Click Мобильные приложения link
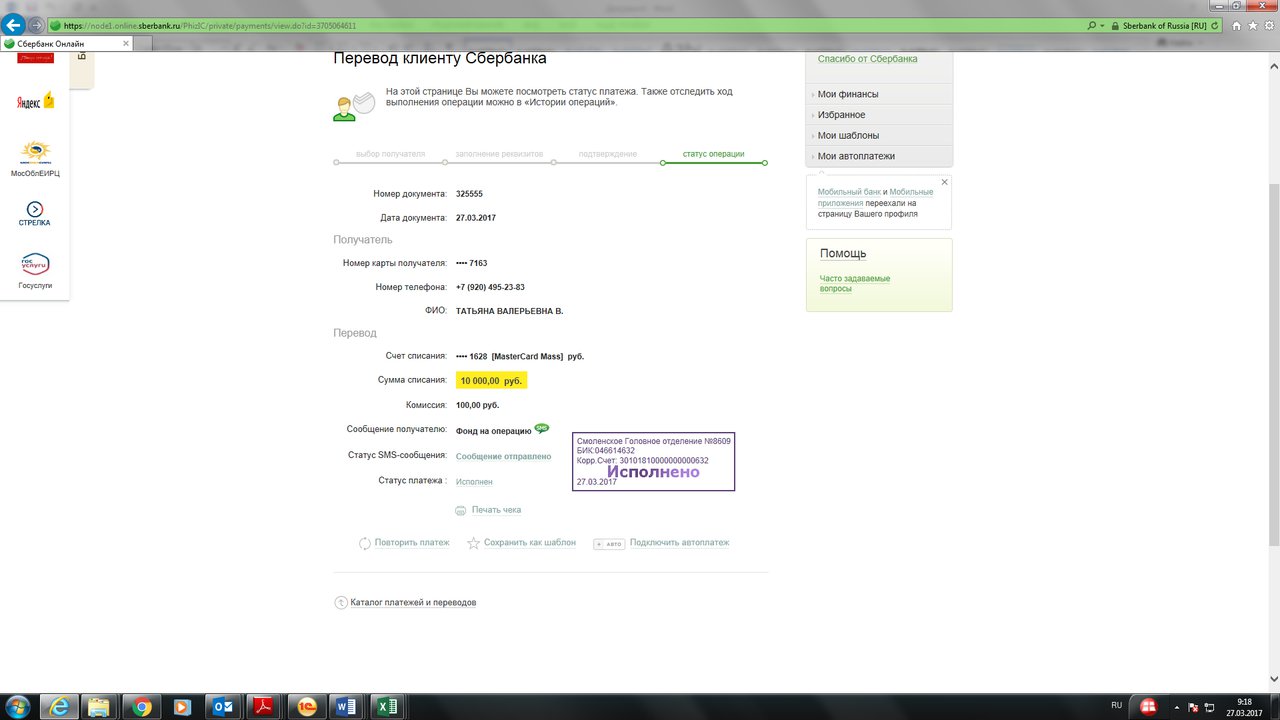 875,197
